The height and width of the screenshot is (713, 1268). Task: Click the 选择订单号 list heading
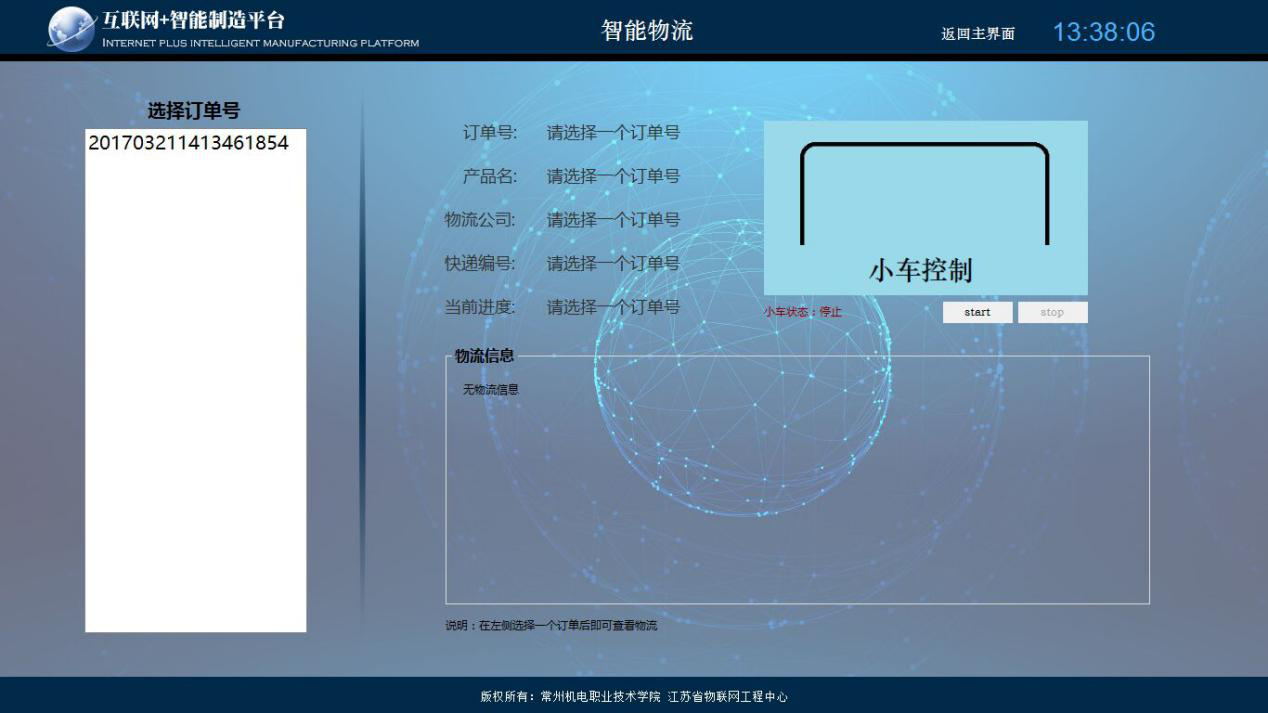coord(194,111)
